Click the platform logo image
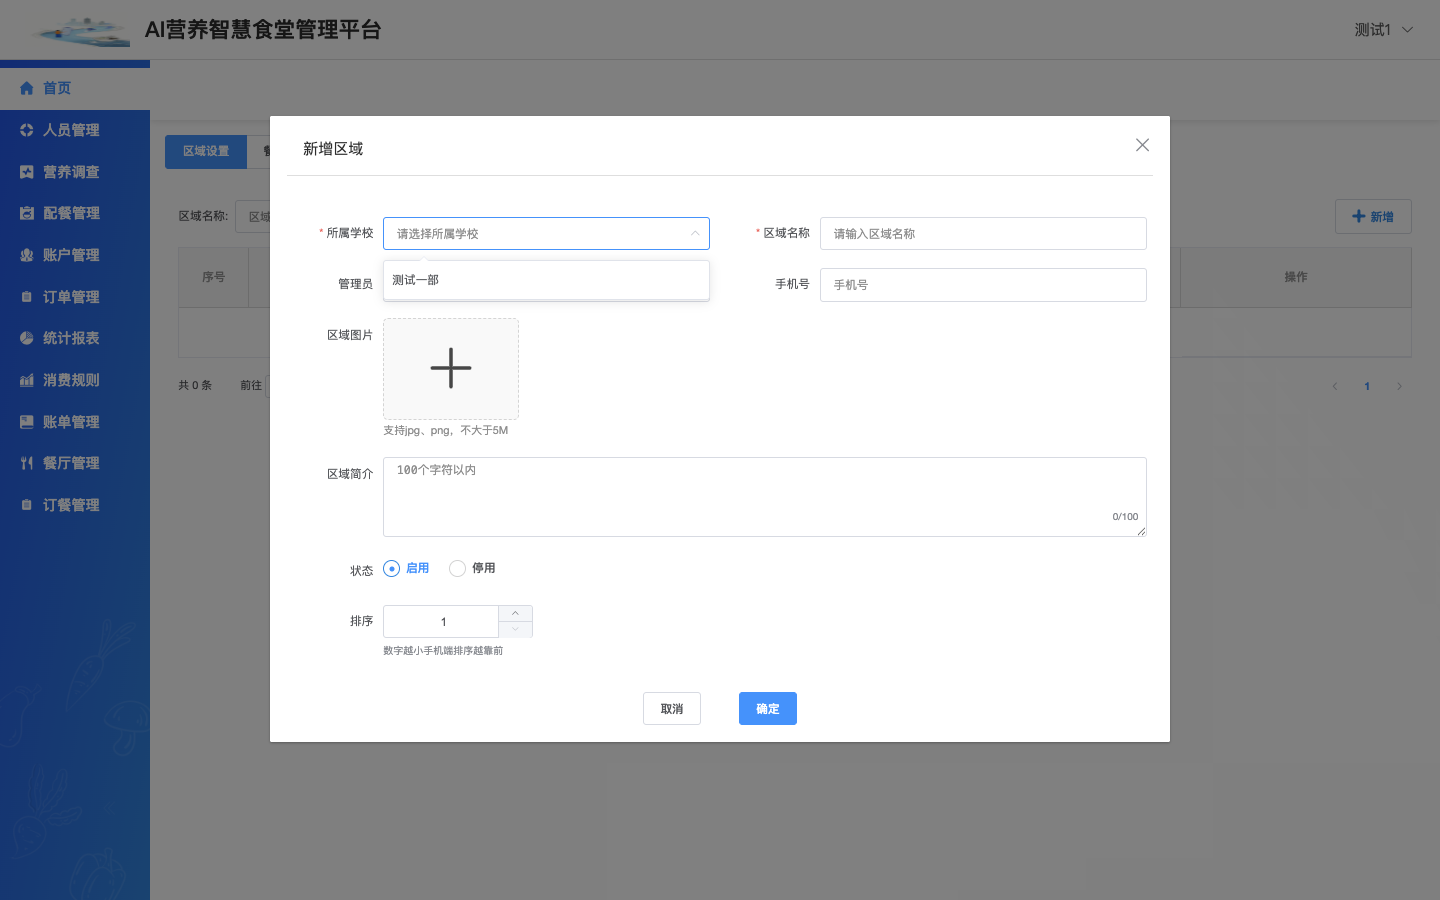The image size is (1440, 900). 80,31
